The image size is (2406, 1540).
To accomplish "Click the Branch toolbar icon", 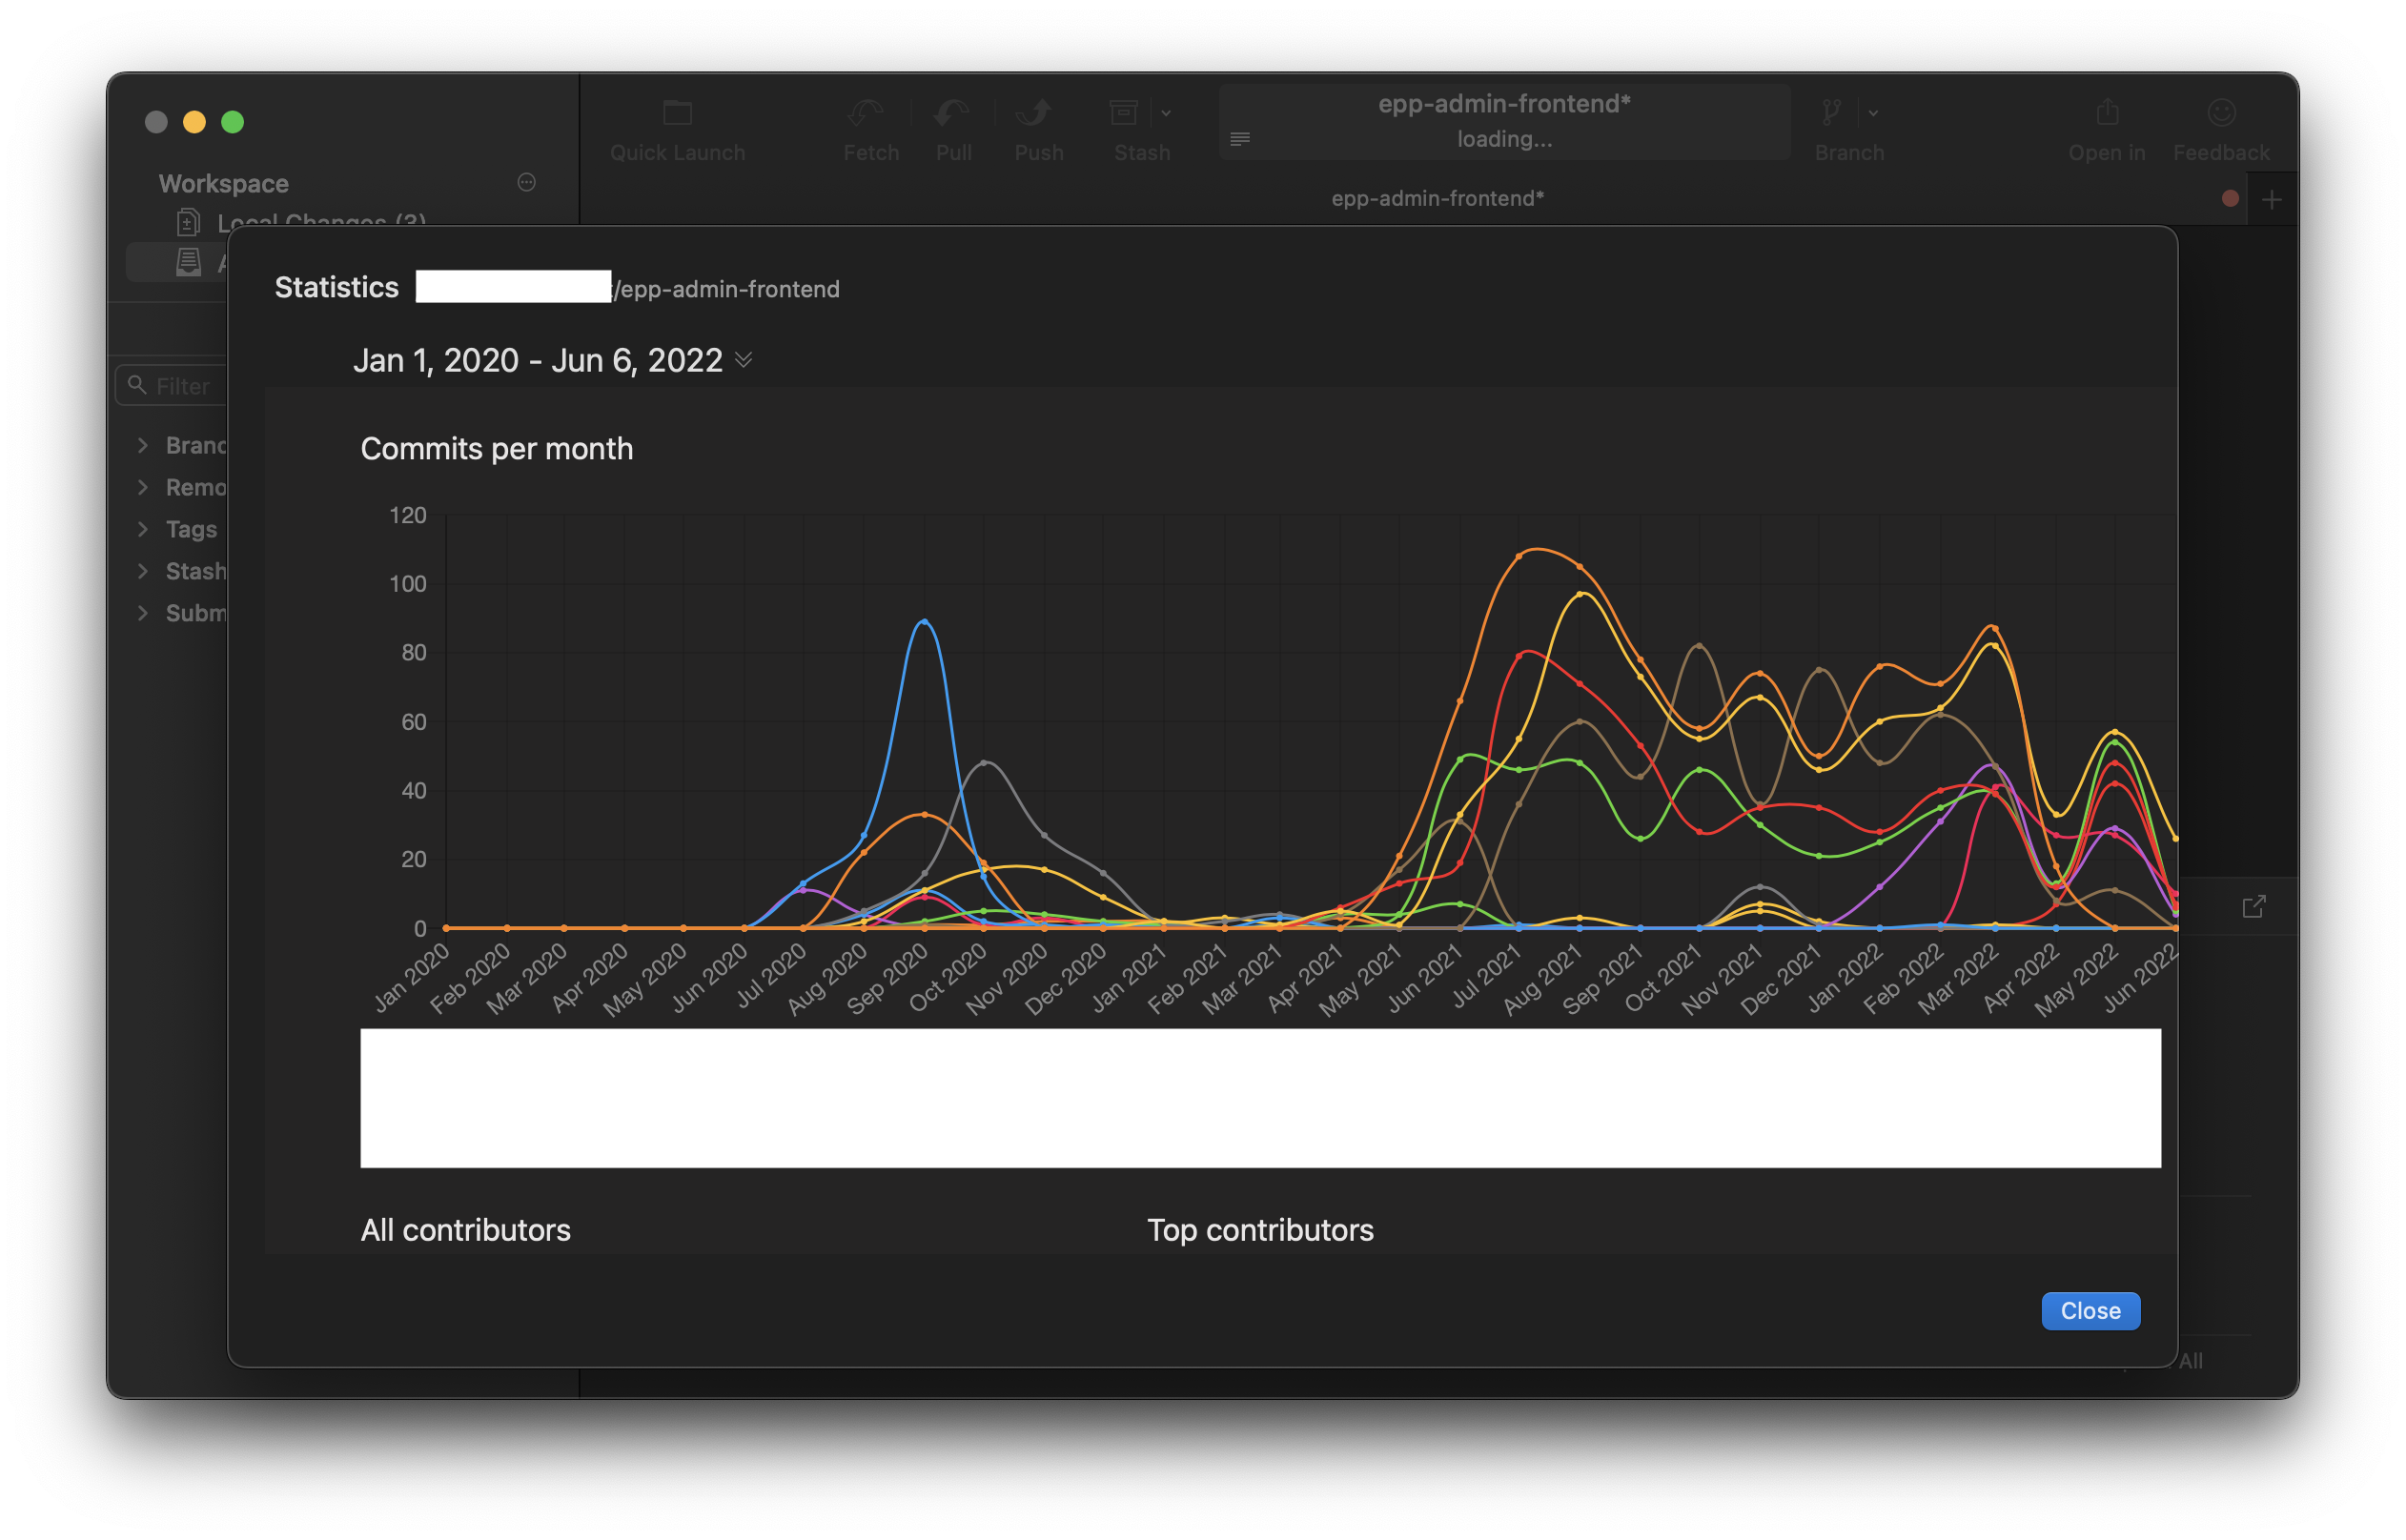I will (1831, 112).
